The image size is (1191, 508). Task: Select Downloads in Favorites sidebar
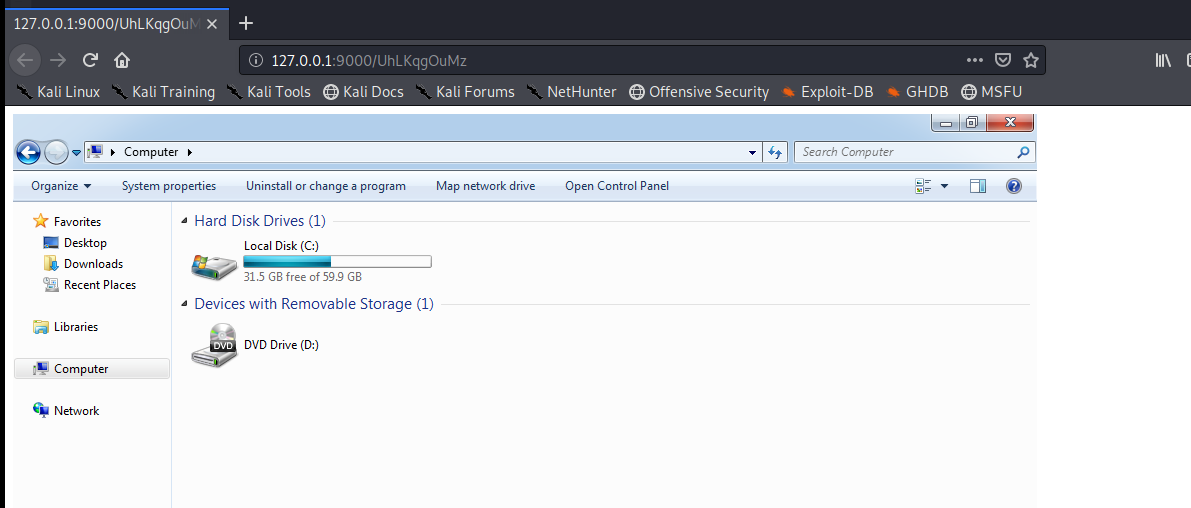point(93,264)
